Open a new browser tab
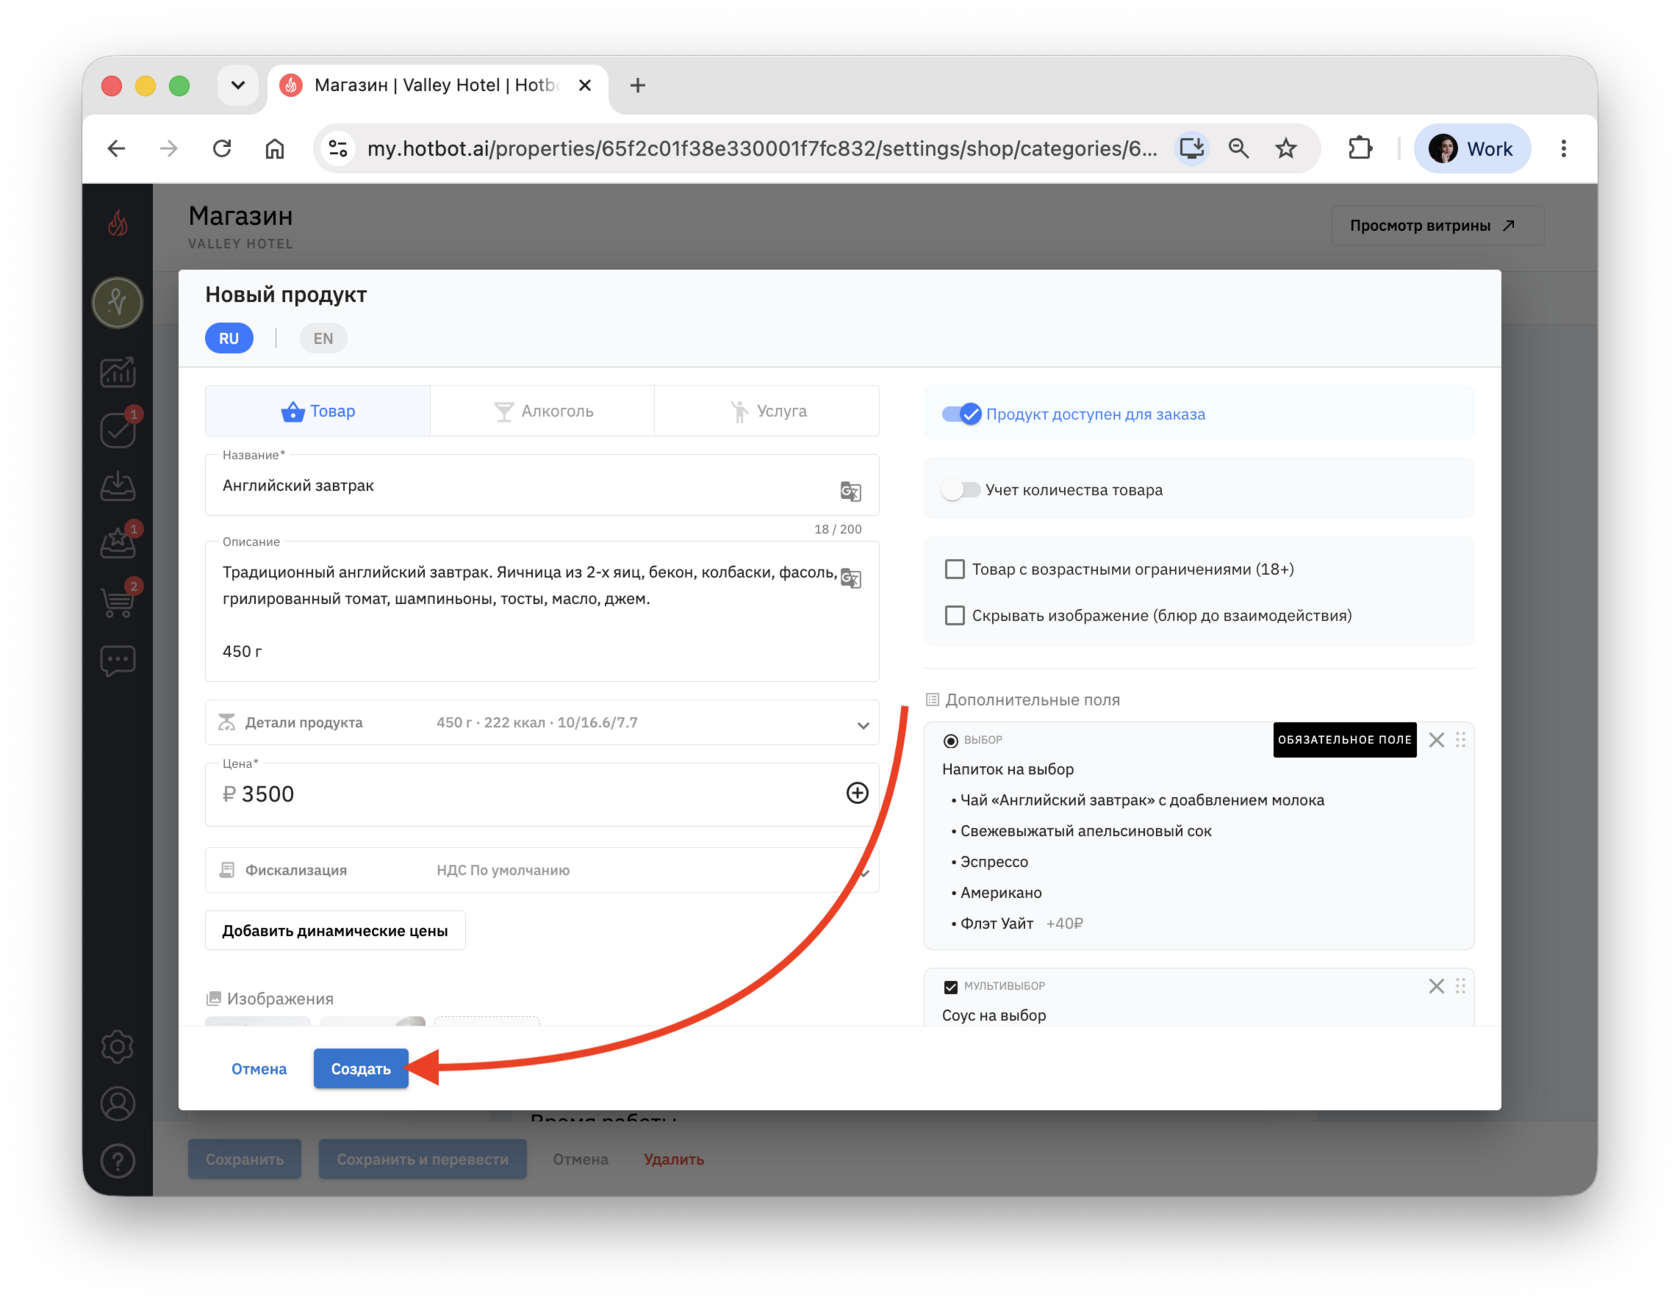The width and height of the screenshot is (1680, 1305). click(x=637, y=85)
